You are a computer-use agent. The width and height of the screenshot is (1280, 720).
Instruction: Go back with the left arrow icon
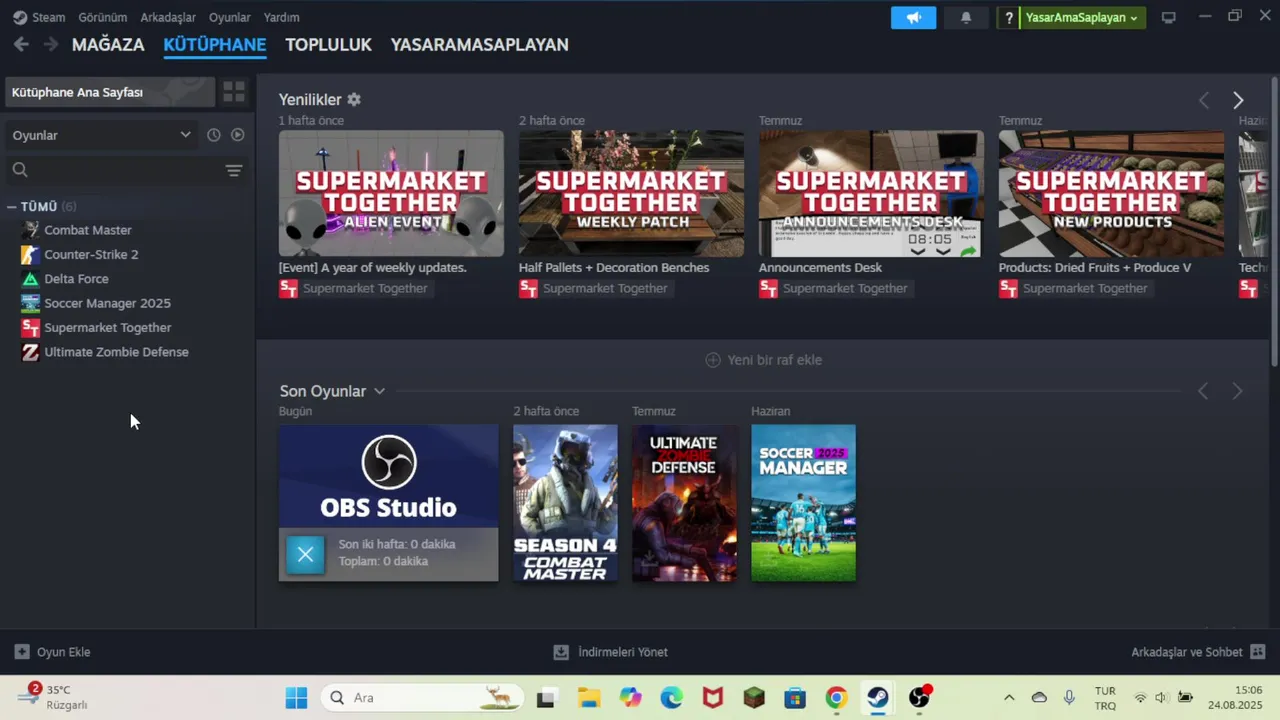tap(21, 44)
